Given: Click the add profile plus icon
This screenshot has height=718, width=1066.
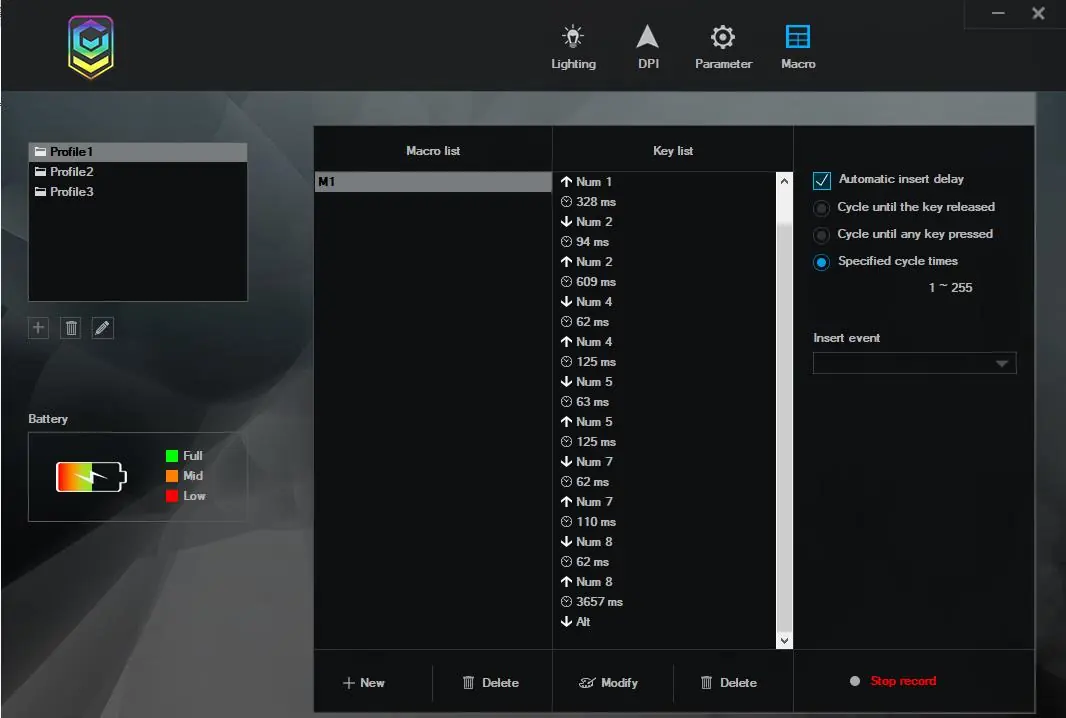Looking at the screenshot, I should point(39,328).
